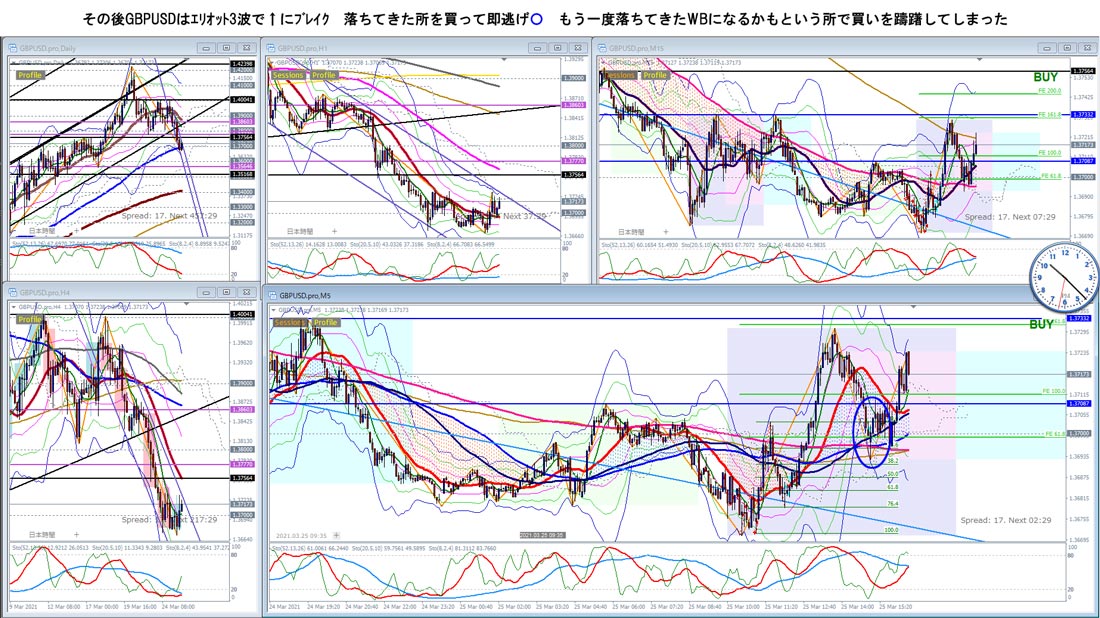The height and width of the screenshot is (618, 1100).
Task: Toggle the Profile overlay in the Daily chart
Action: [x=30, y=75]
